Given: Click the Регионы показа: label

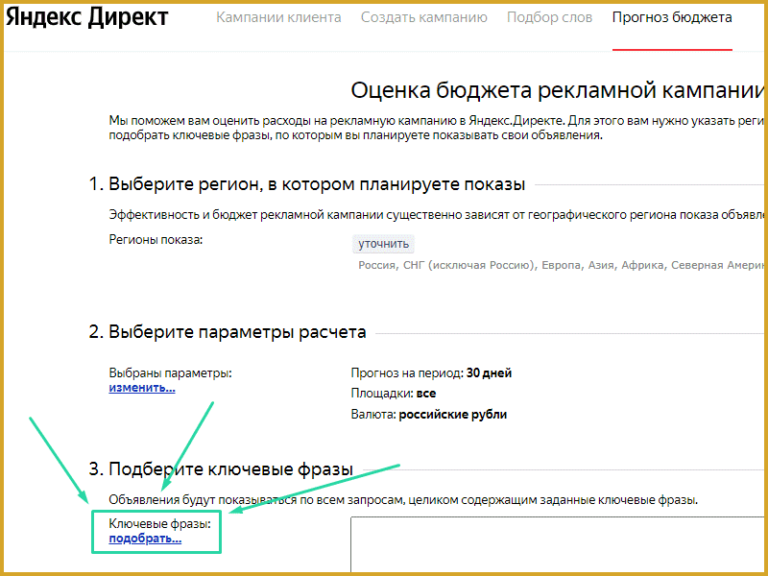Looking at the screenshot, I should click(x=156, y=240).
